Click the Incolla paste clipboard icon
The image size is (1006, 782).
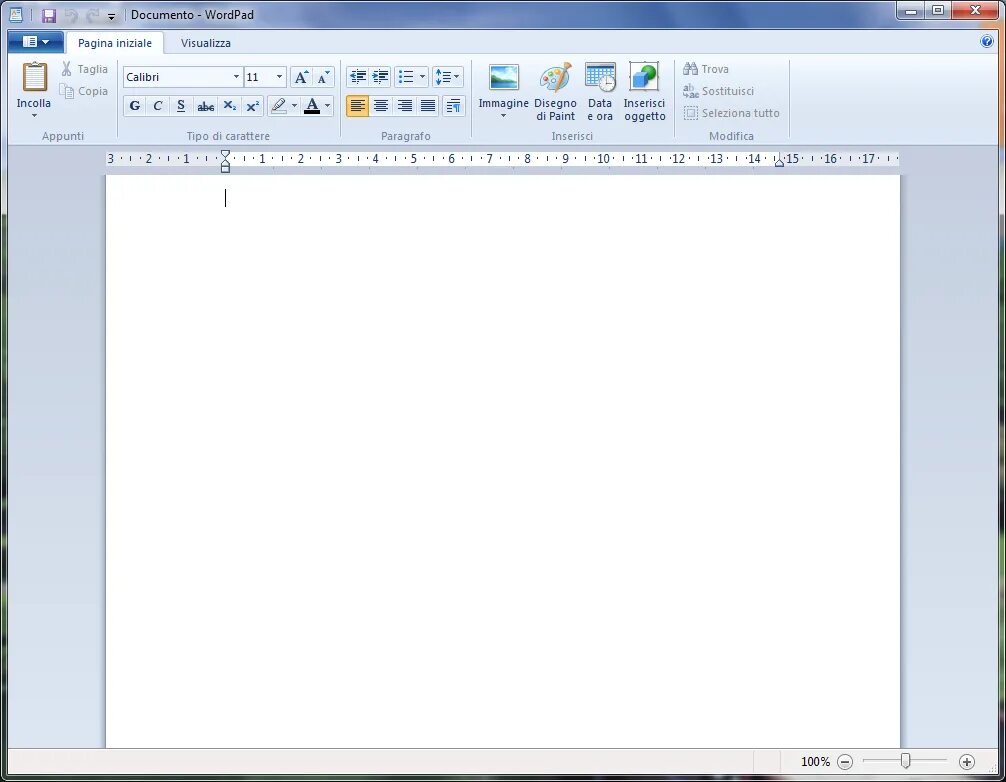tap(35, 77)
